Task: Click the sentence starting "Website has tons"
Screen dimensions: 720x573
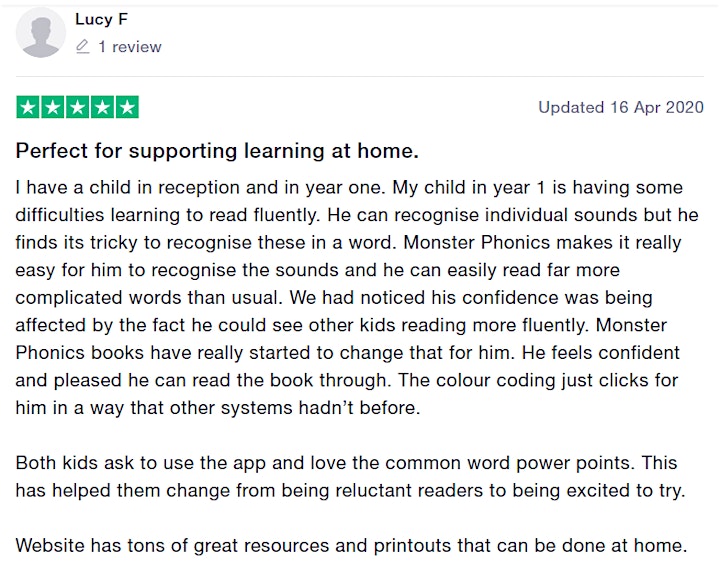Action: [x=351, y=546]
